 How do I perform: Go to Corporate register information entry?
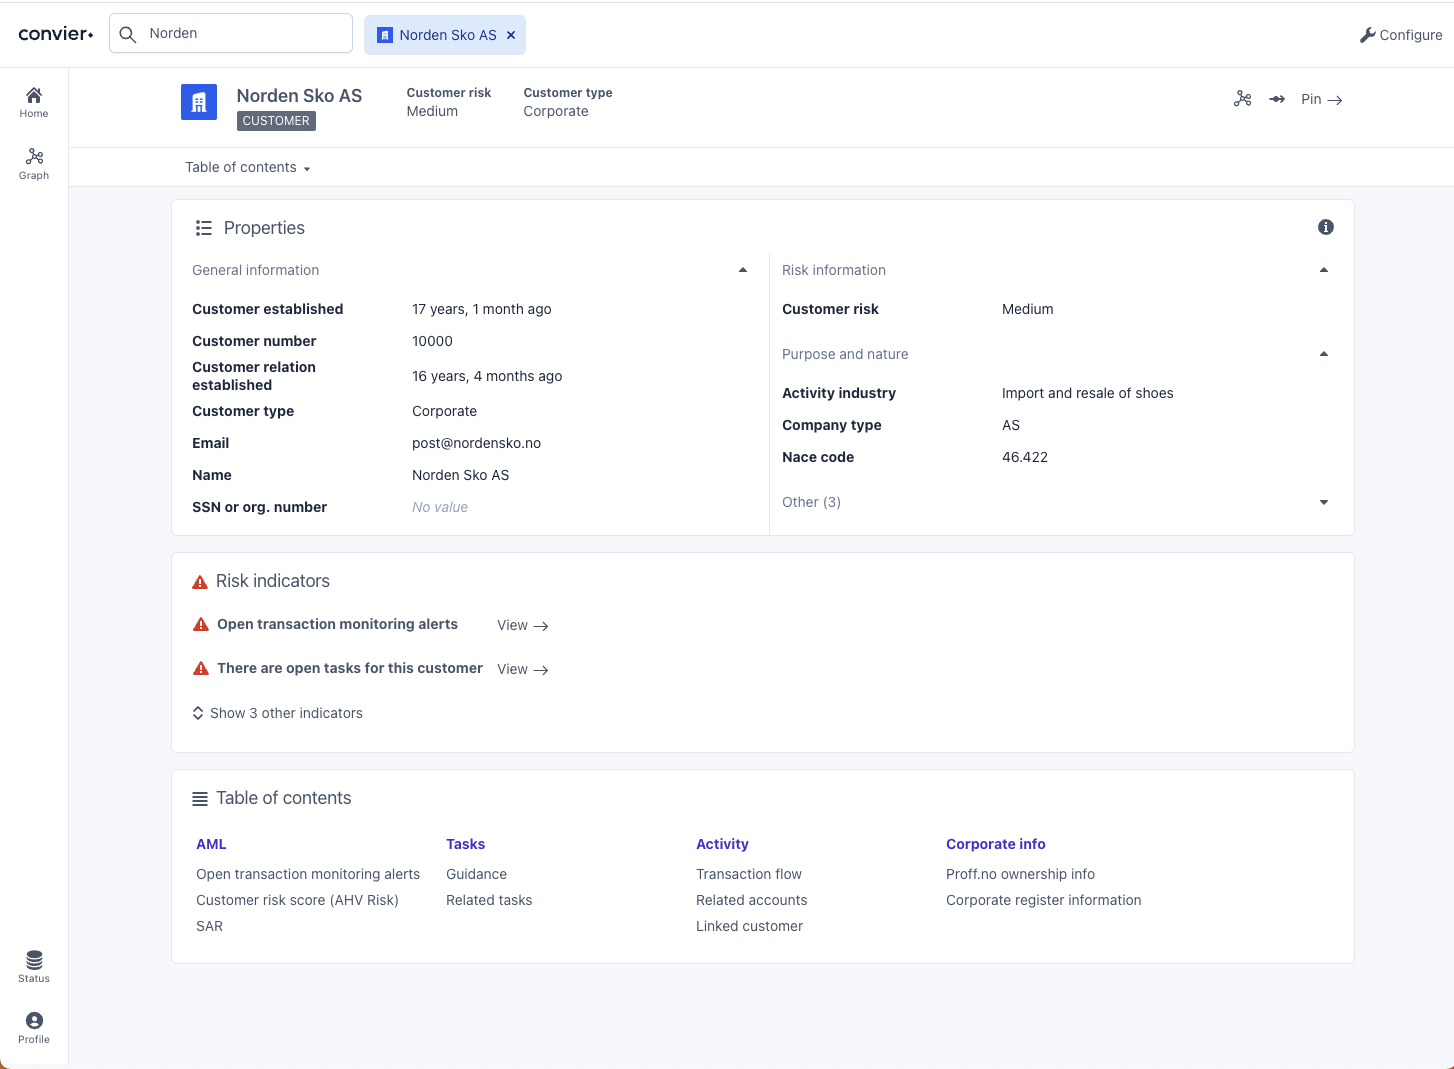click(1043, 900)
